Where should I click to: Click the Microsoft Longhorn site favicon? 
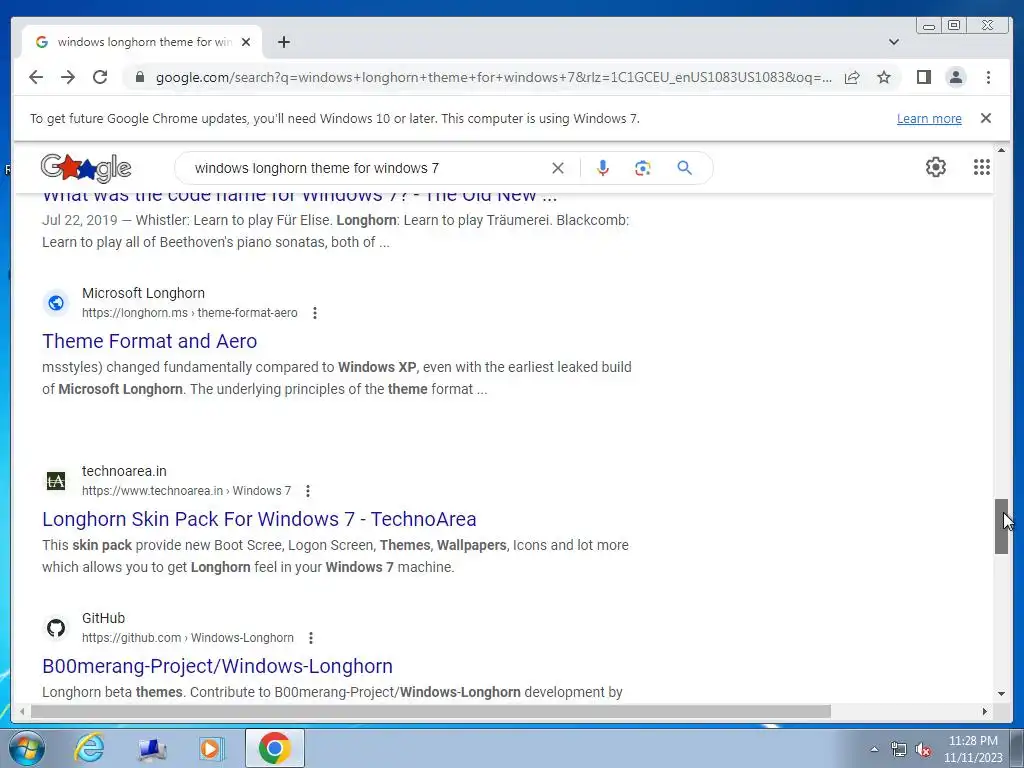(x=56, y=302)
